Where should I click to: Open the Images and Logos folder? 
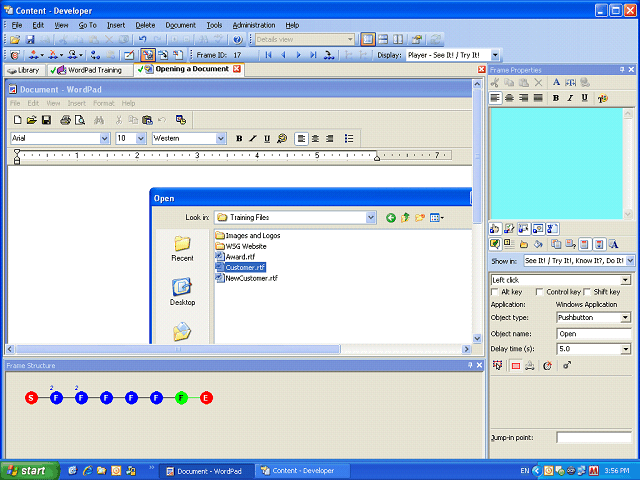248,236
